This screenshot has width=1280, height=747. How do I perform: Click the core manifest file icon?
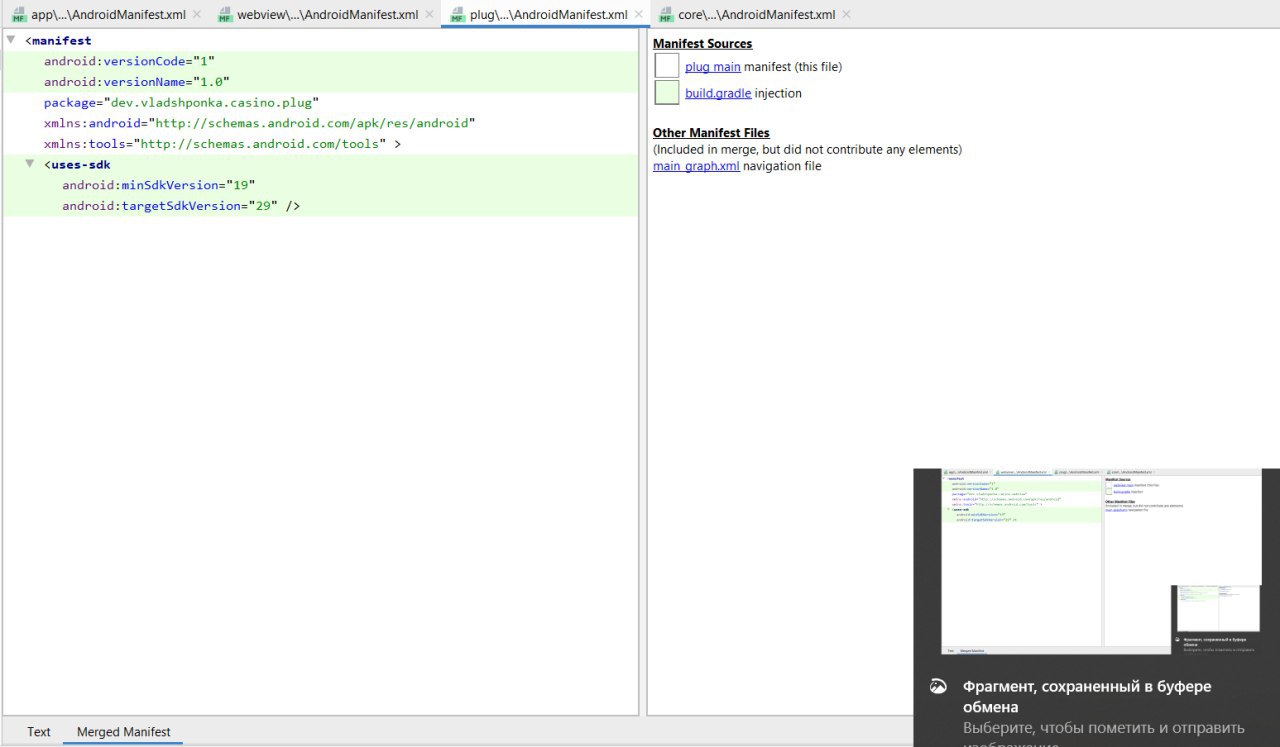click(x=666, y=14)
